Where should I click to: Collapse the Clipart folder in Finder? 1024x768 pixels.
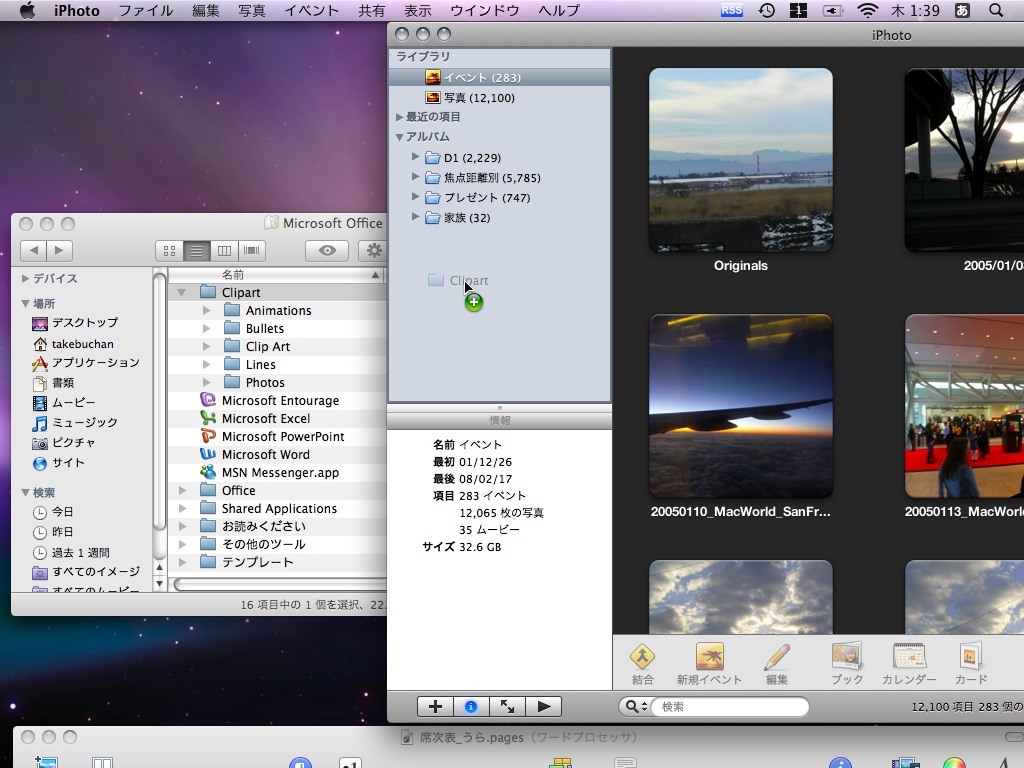tap(182, 293)
